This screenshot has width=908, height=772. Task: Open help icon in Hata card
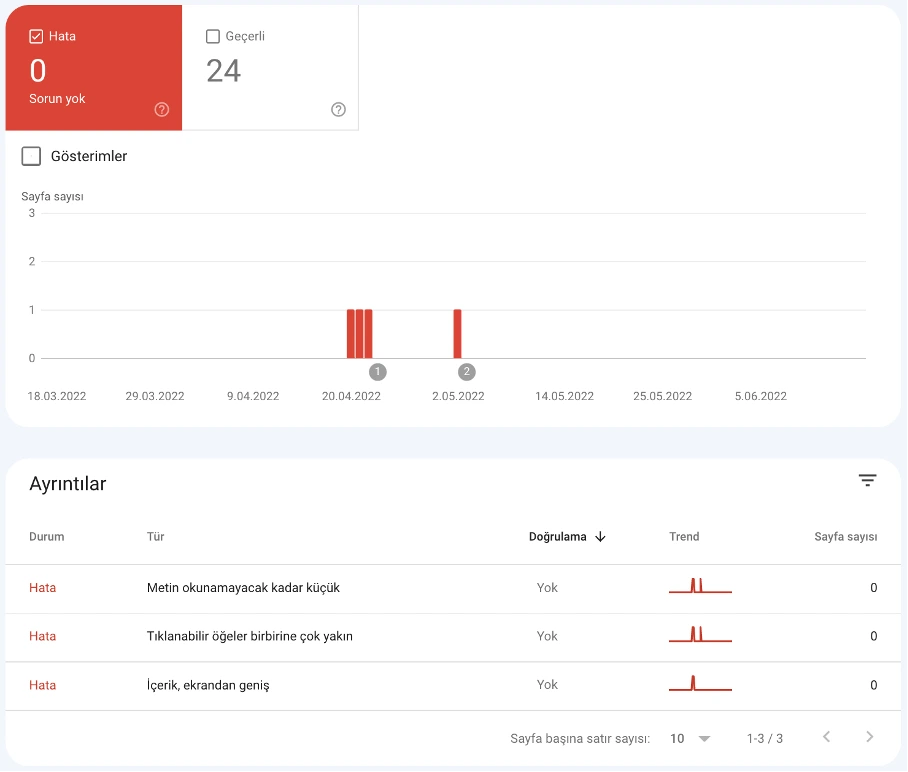click(162, 109)
